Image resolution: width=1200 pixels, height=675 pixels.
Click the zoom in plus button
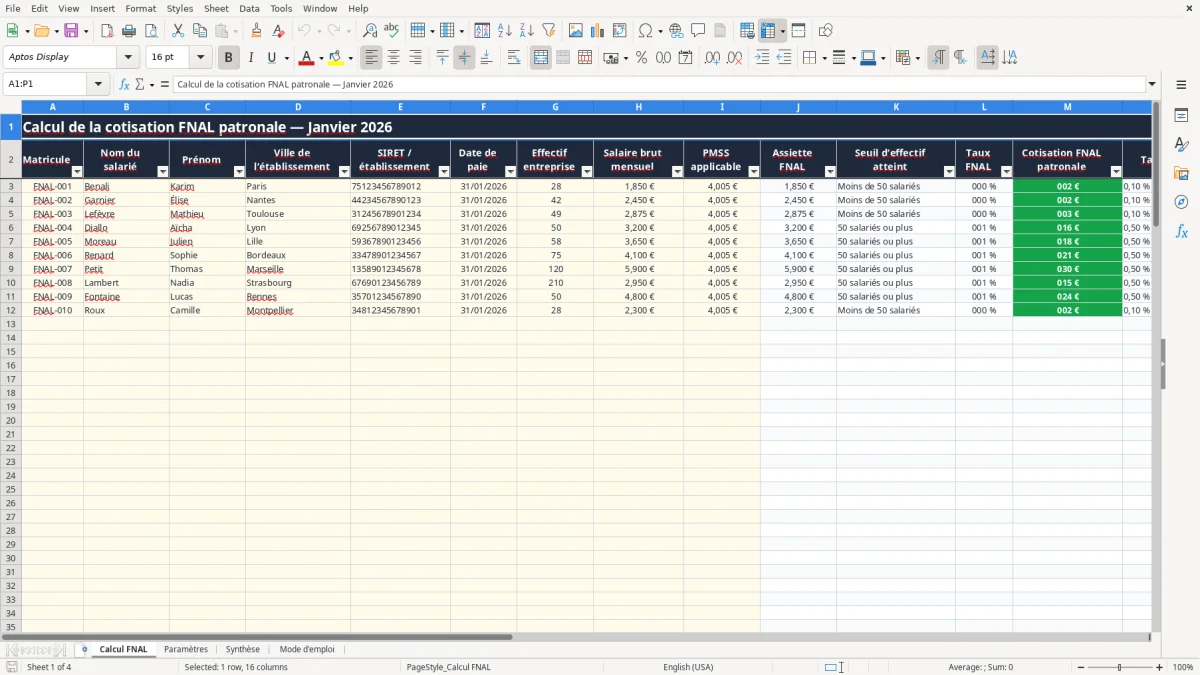pos(1160,667)
